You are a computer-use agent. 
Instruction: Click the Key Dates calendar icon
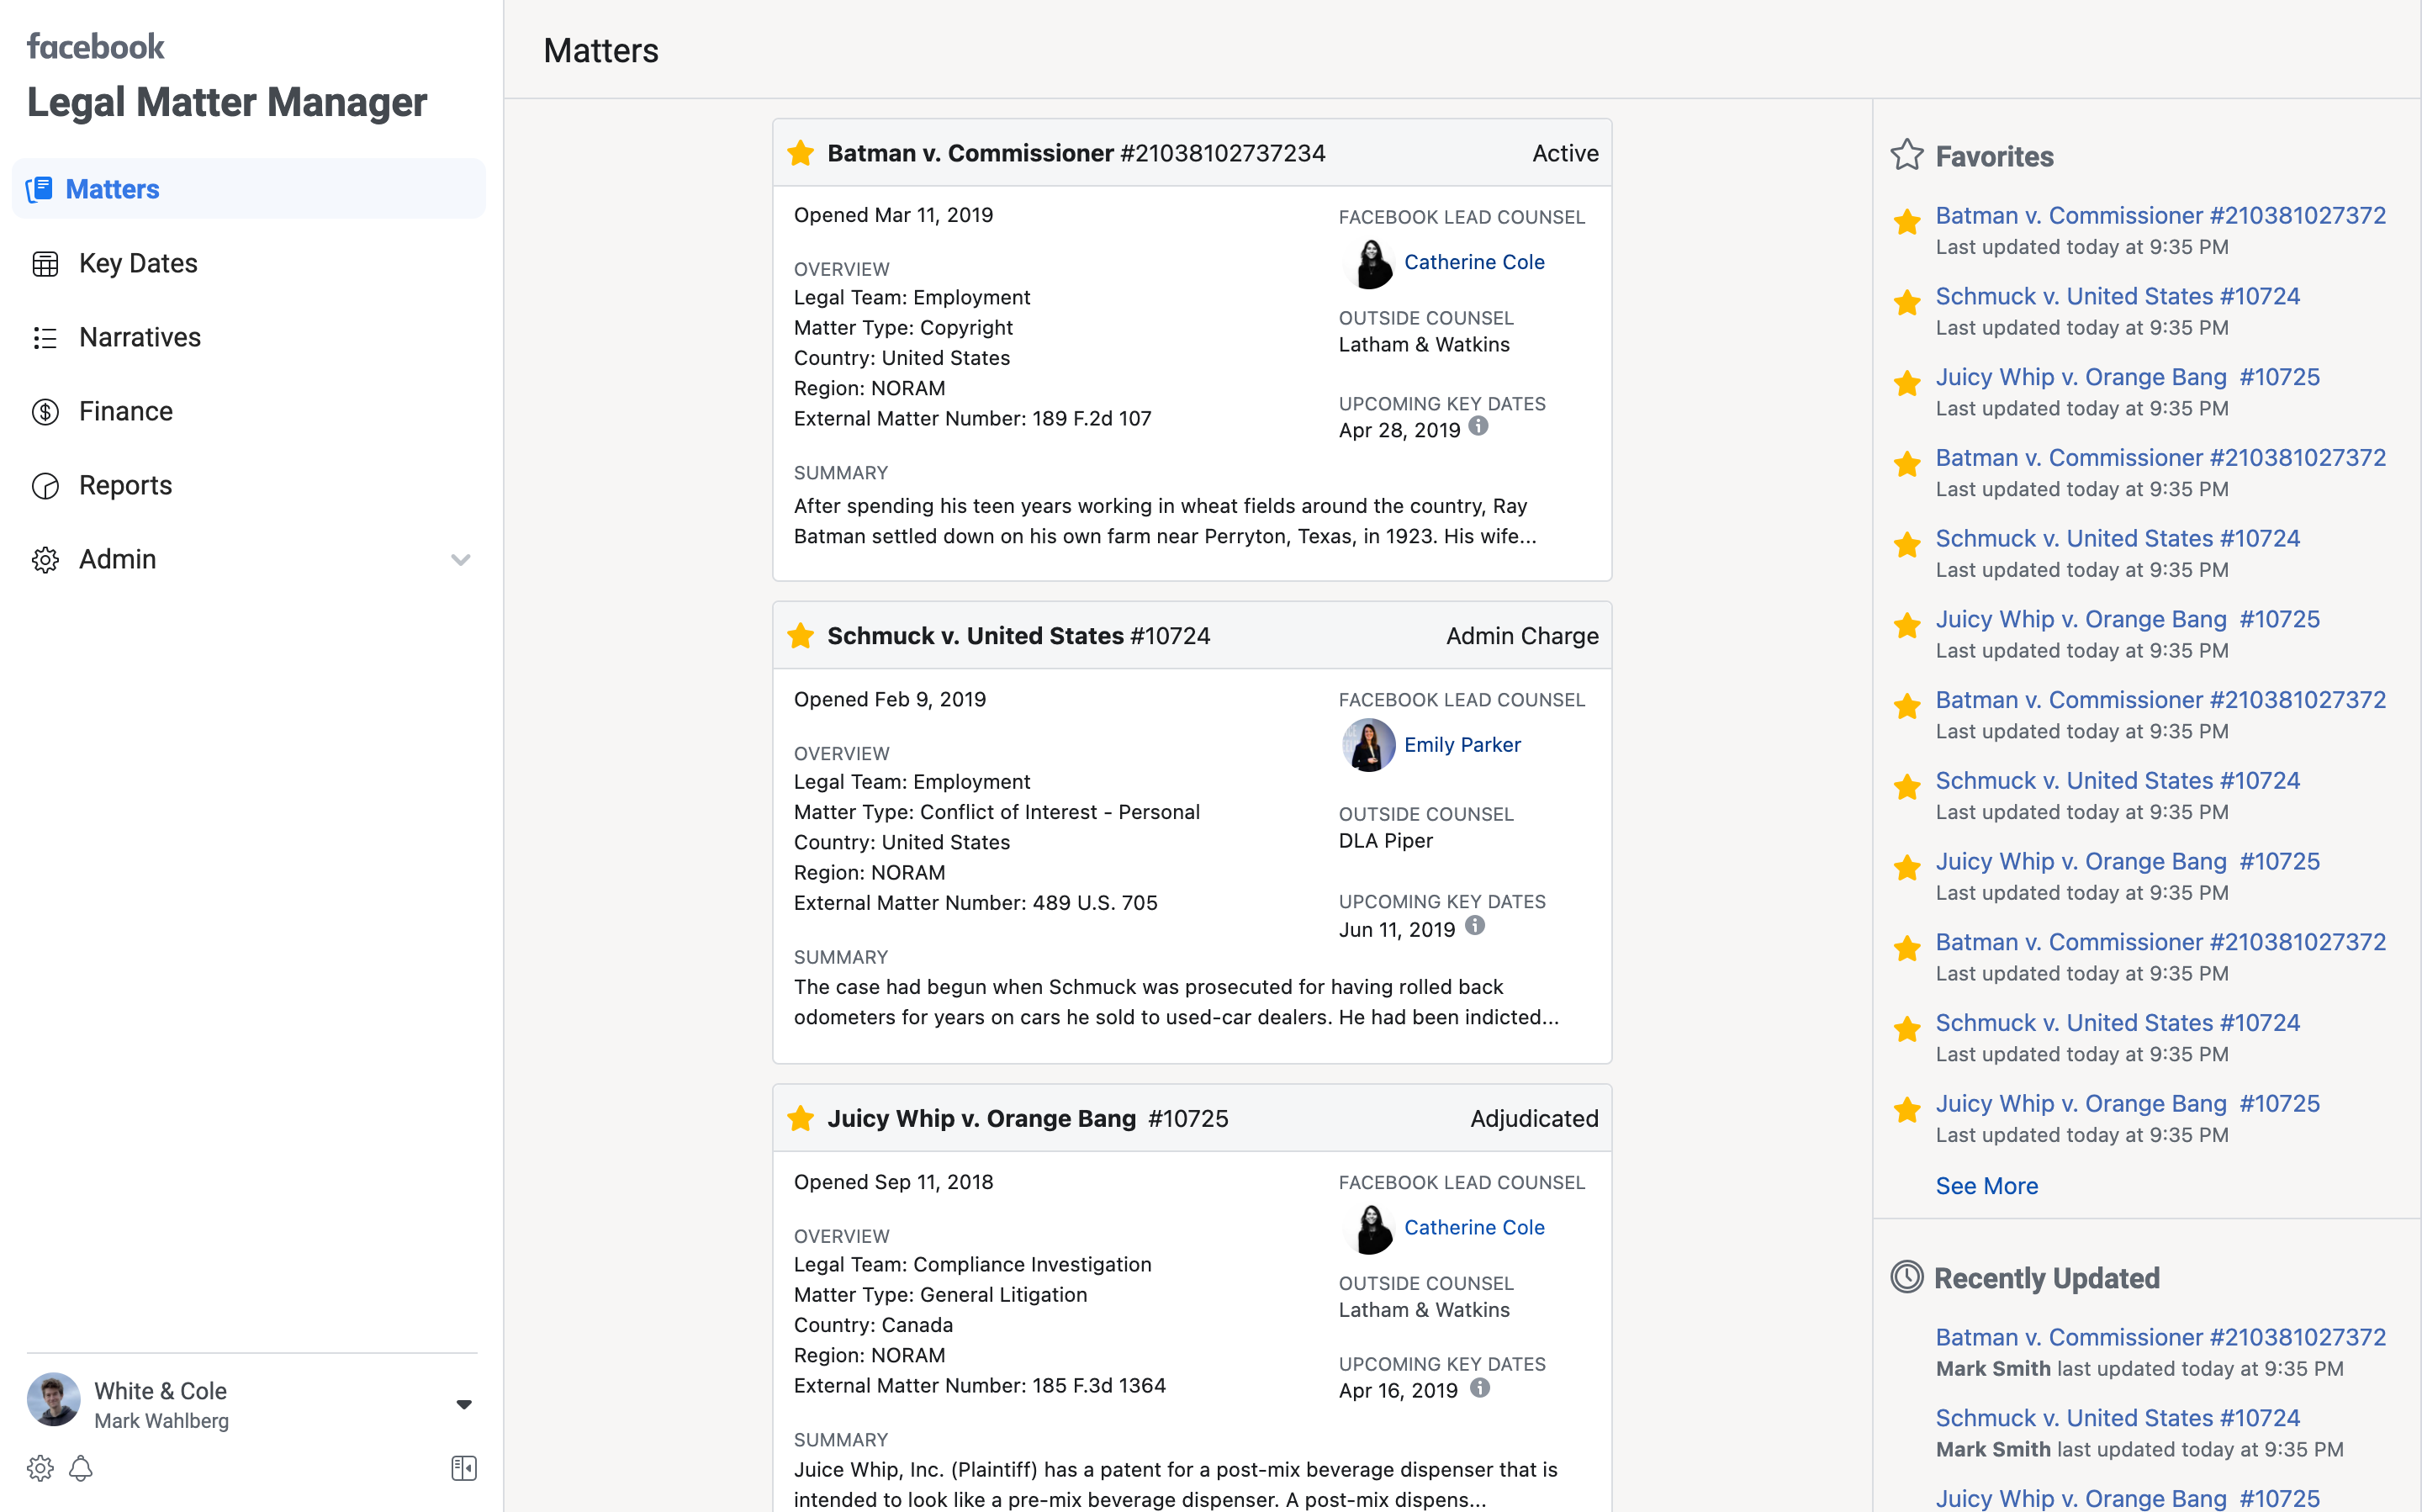coord(45,263)
